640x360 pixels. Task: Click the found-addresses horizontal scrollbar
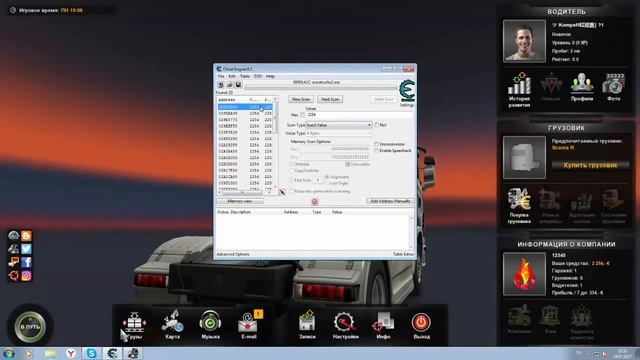(x=244, y=193)
